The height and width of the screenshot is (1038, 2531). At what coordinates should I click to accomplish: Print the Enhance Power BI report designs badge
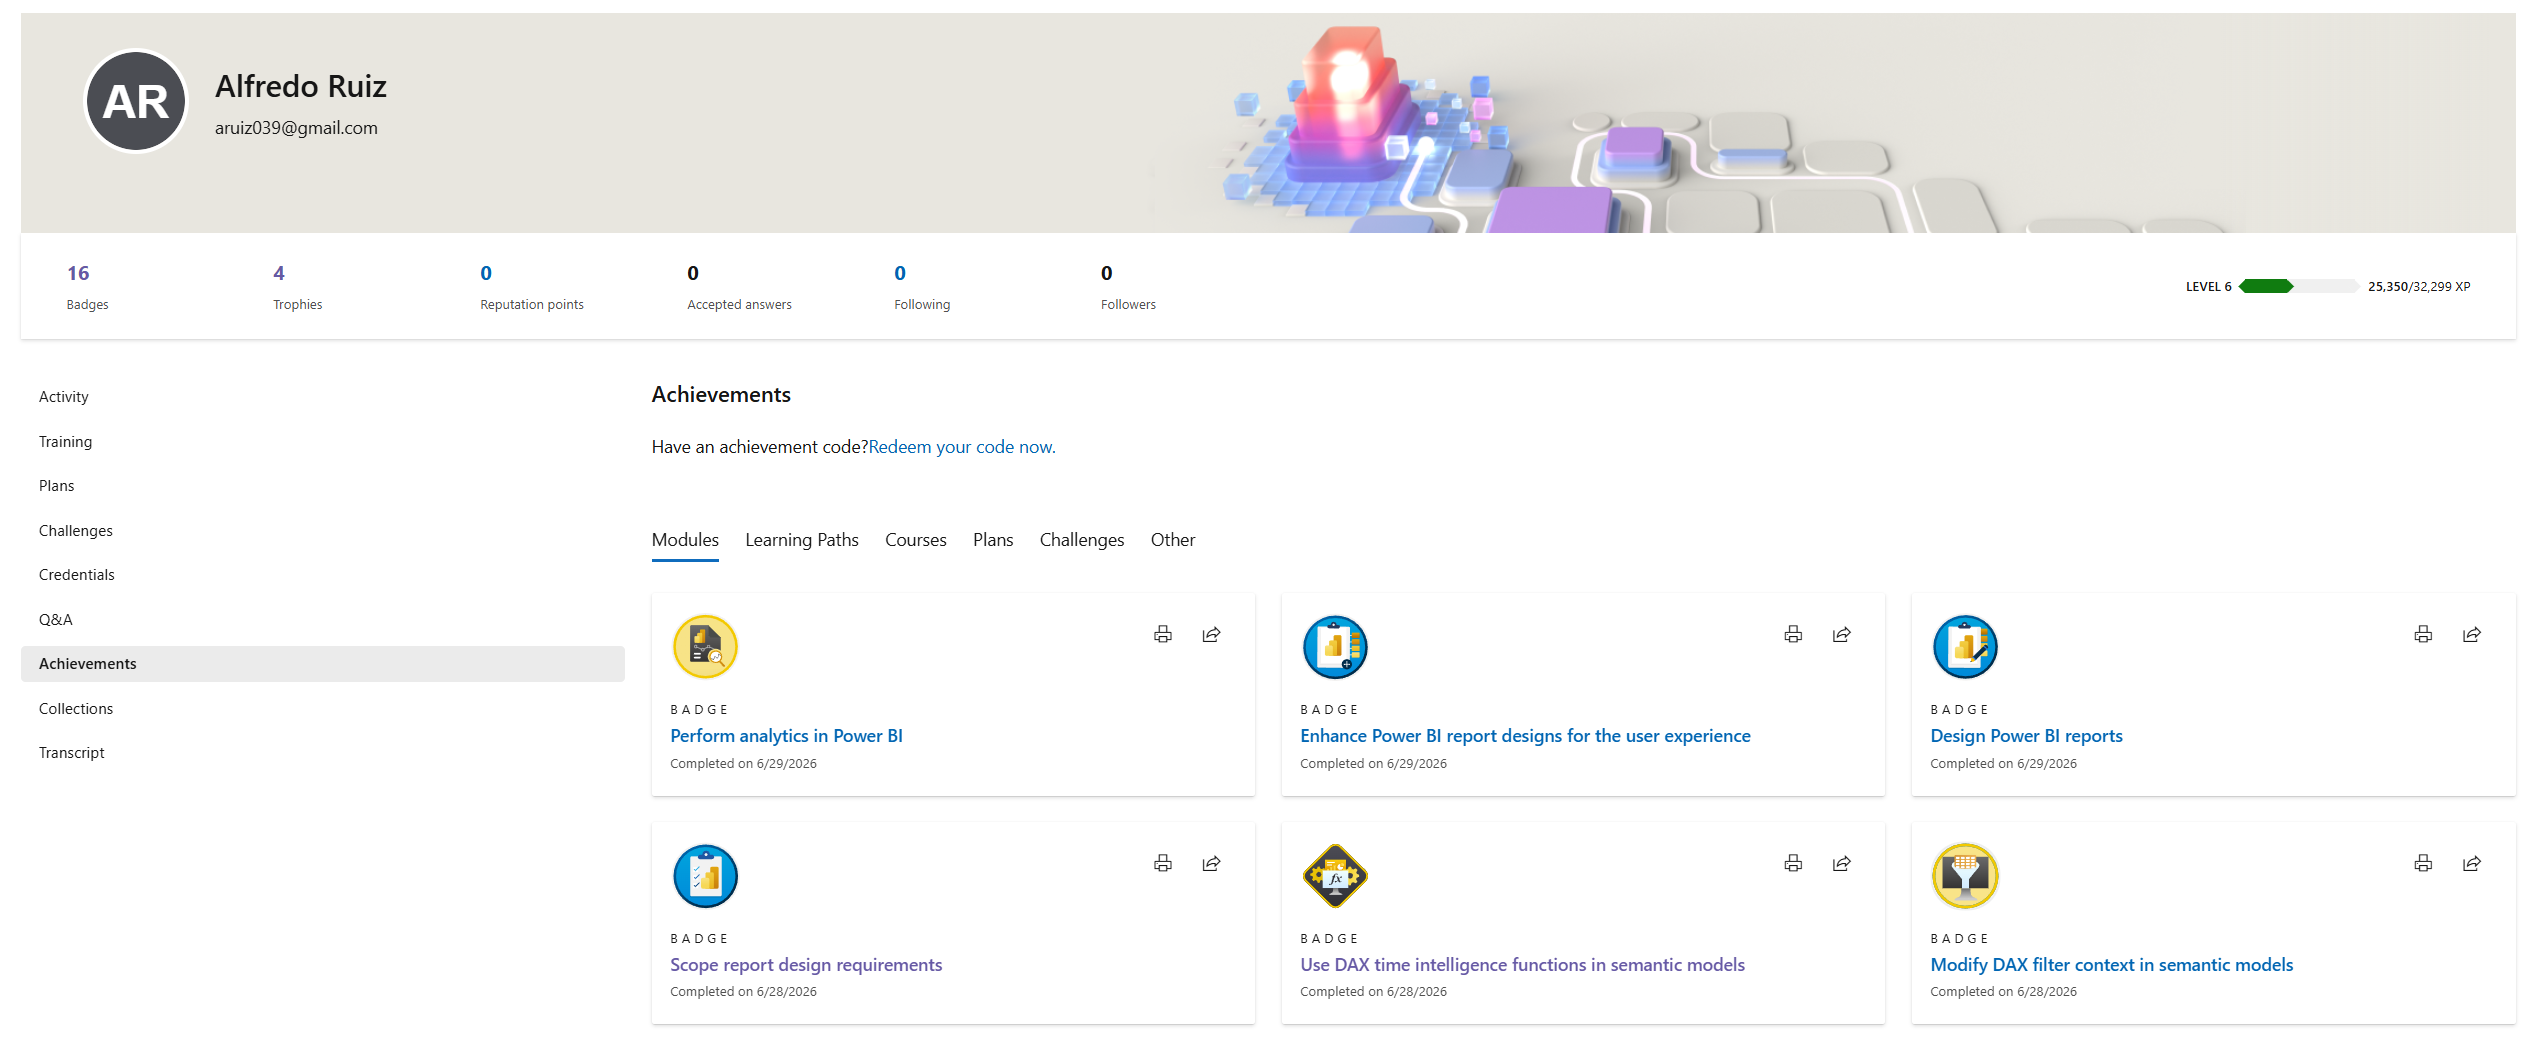tap(1793, 634)
